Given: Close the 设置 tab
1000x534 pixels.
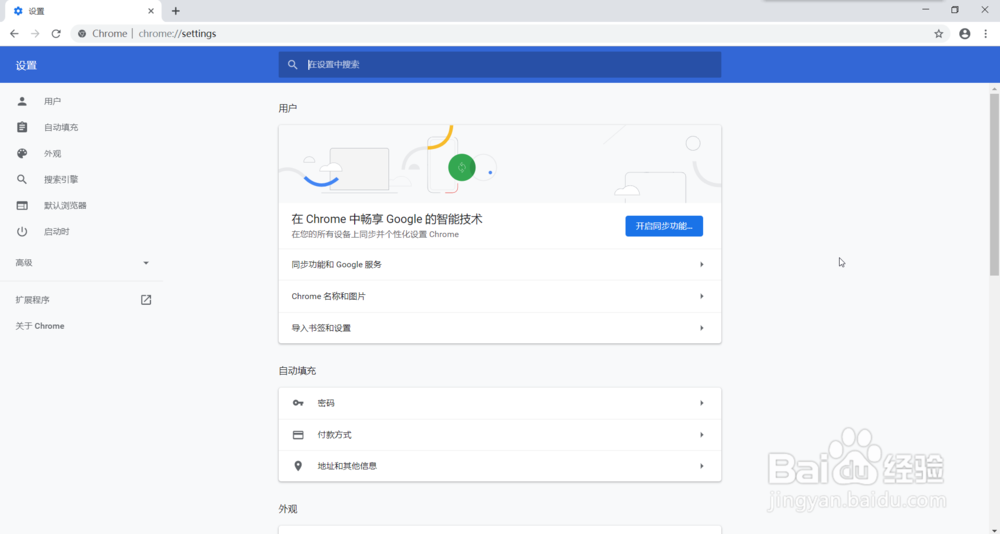Looking at the screenshot, I should click(151, 11).
